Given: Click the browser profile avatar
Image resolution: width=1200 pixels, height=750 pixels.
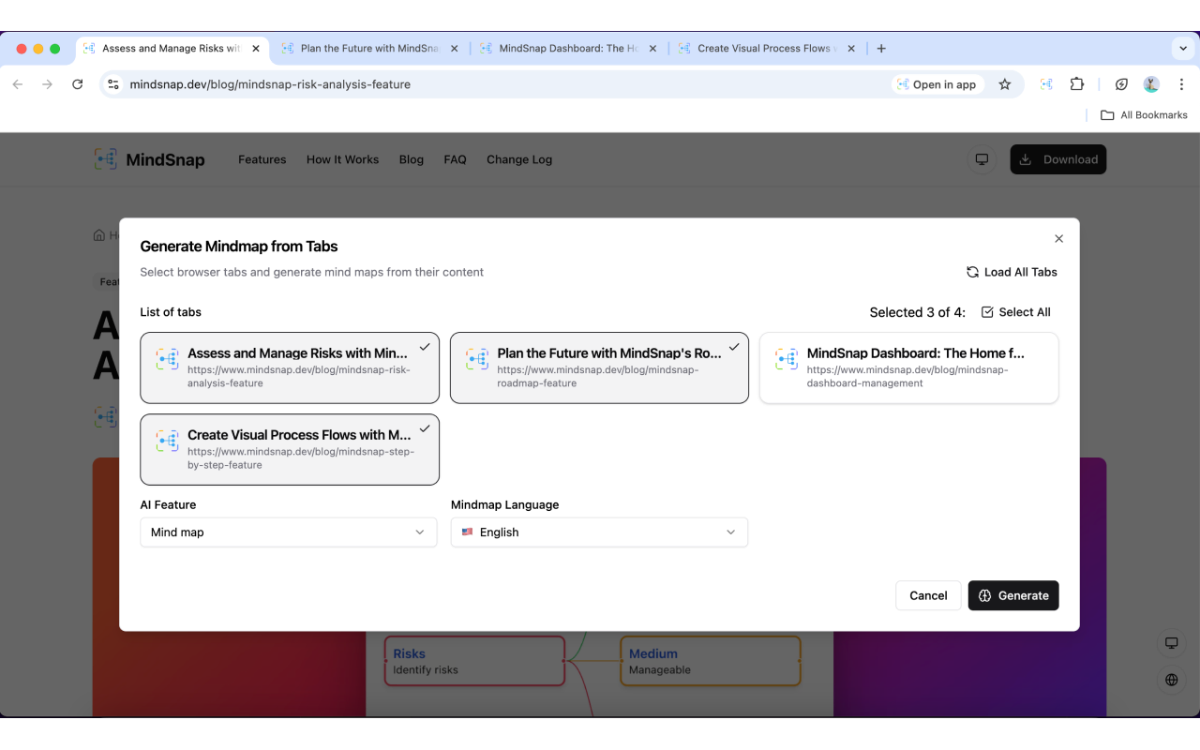Looking at the screenshot, I should pos(1151,84).
